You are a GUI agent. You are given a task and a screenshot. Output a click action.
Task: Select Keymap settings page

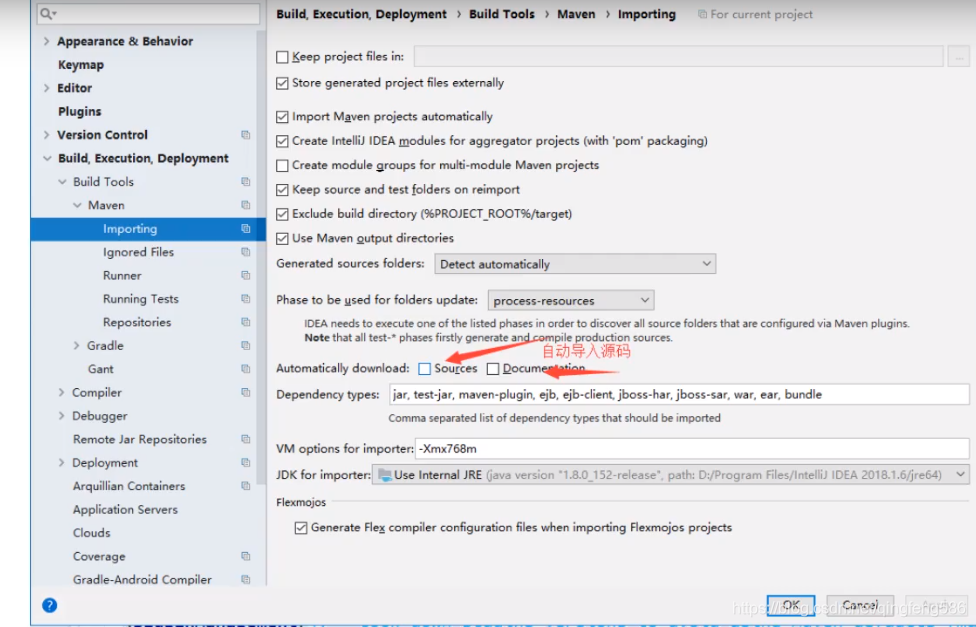coord(81,65)
